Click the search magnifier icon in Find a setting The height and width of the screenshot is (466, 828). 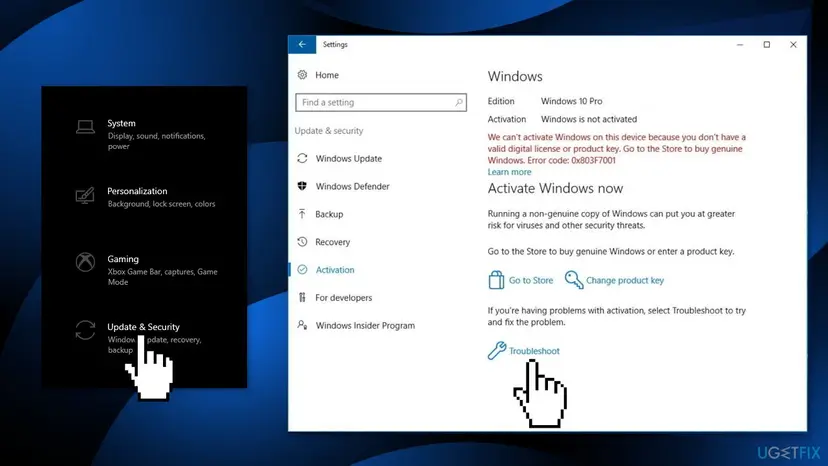coord(458,102)
